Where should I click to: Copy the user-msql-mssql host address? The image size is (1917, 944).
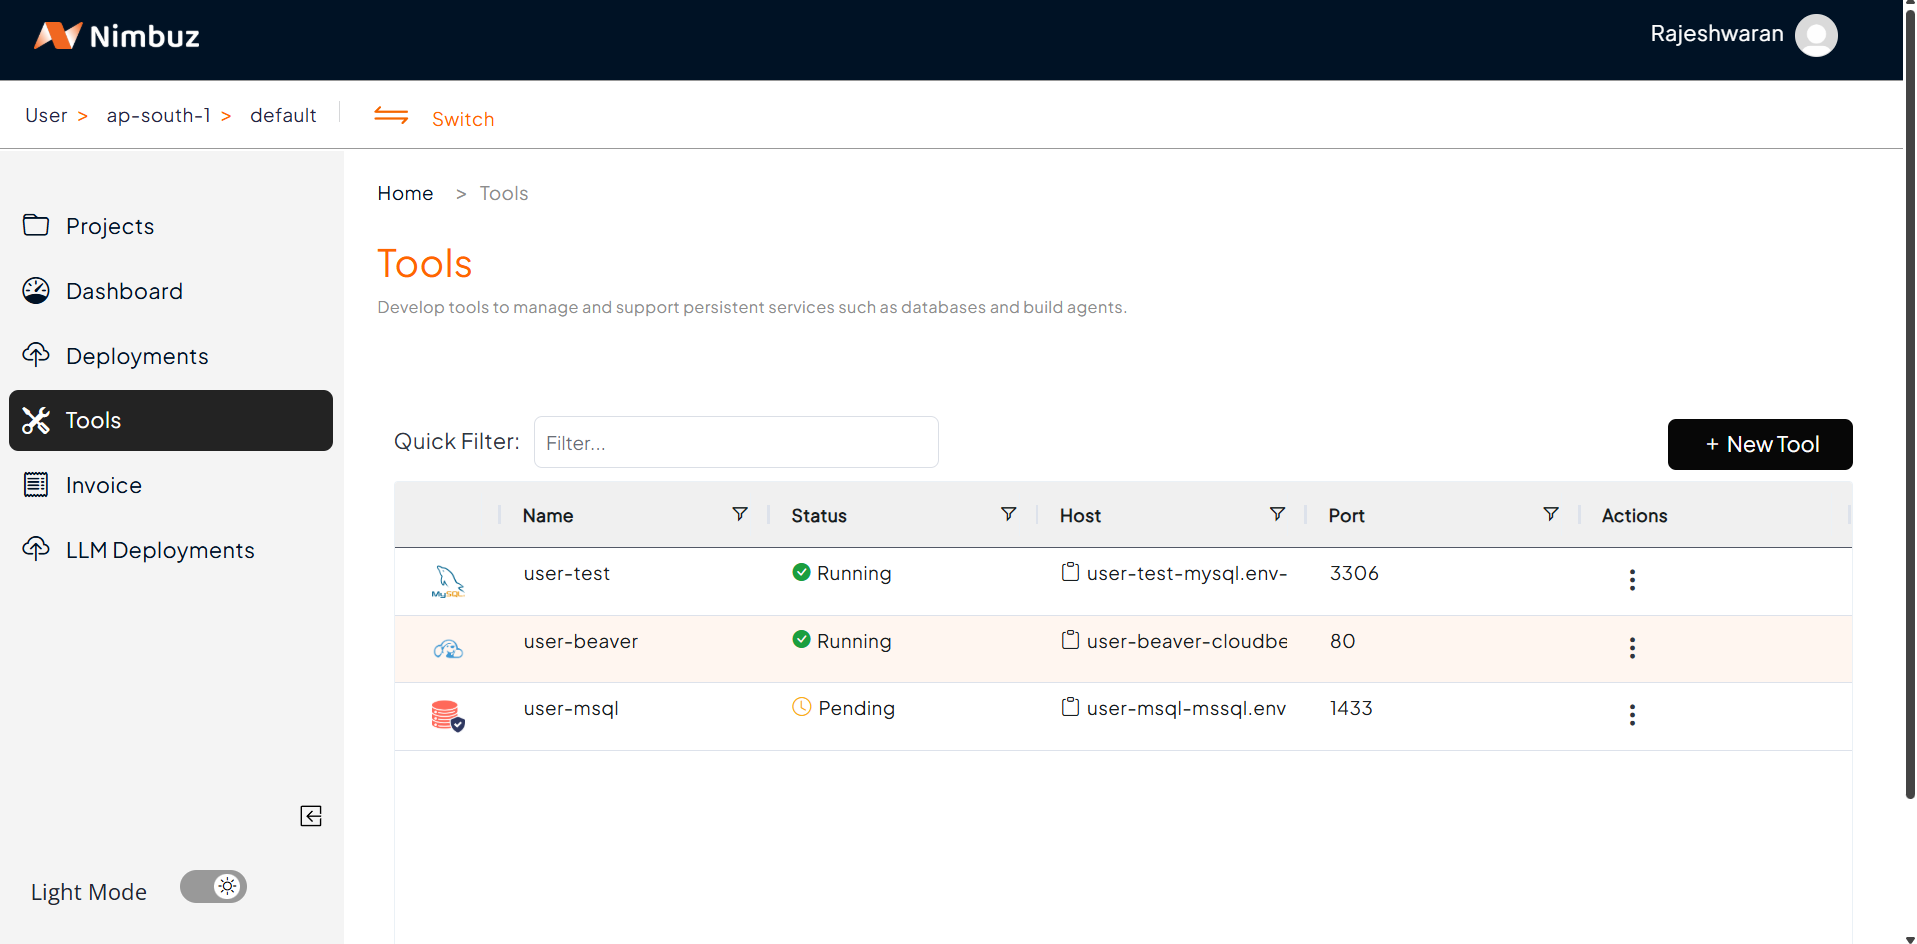tap(1070, 707)
